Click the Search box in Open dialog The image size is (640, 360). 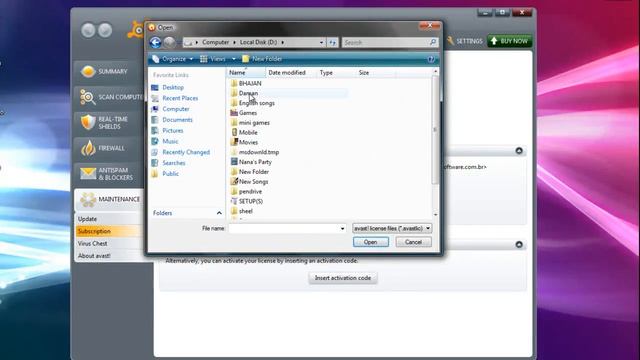coord(389,42)
